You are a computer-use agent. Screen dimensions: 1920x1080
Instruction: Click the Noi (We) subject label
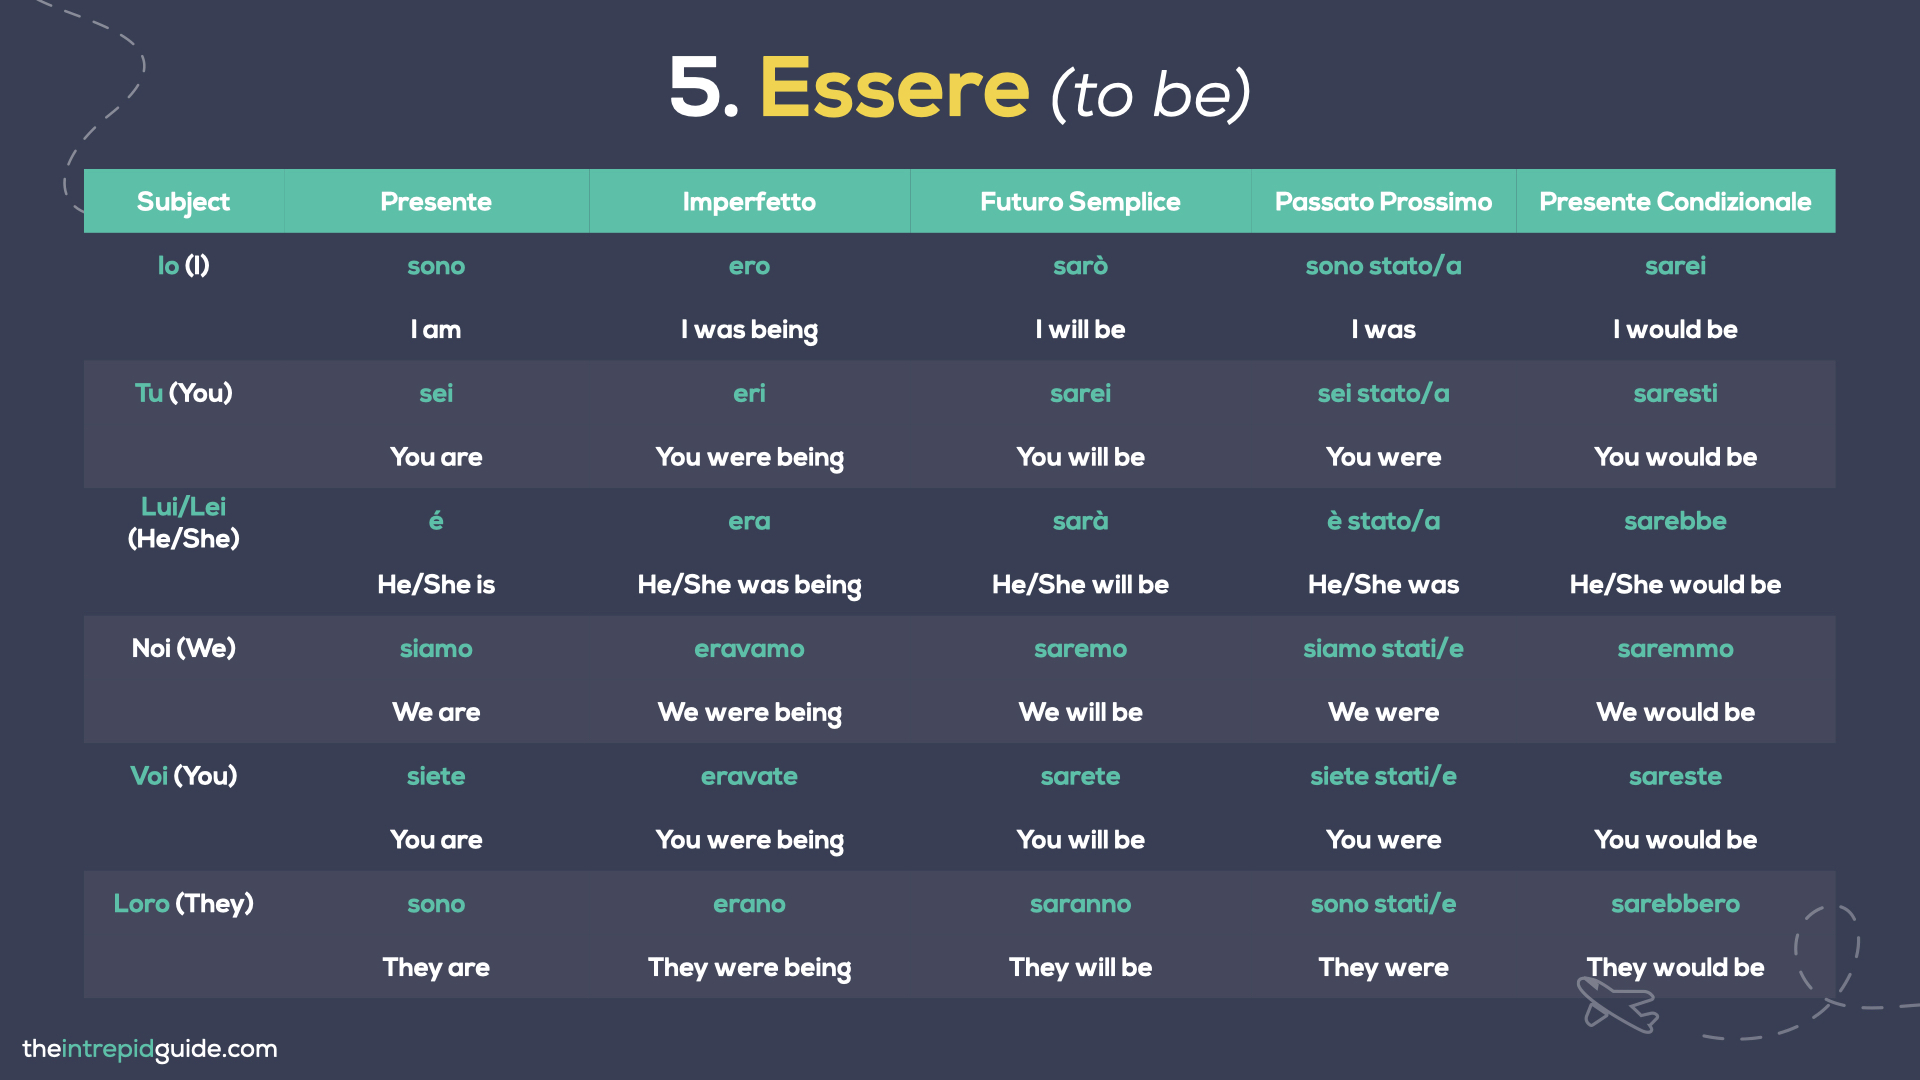pyautogui.click(x=183, y=648)
